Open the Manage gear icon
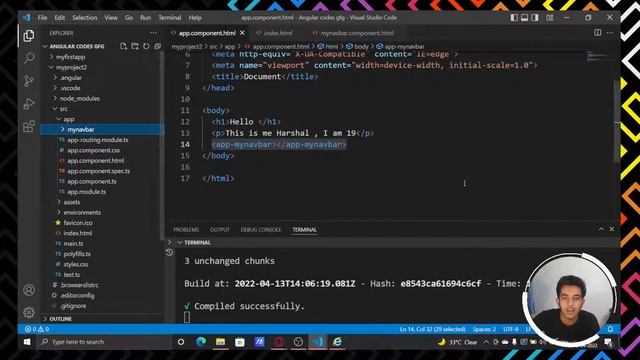Viewport: 640px width, 360px height. (x=29, y=312)
